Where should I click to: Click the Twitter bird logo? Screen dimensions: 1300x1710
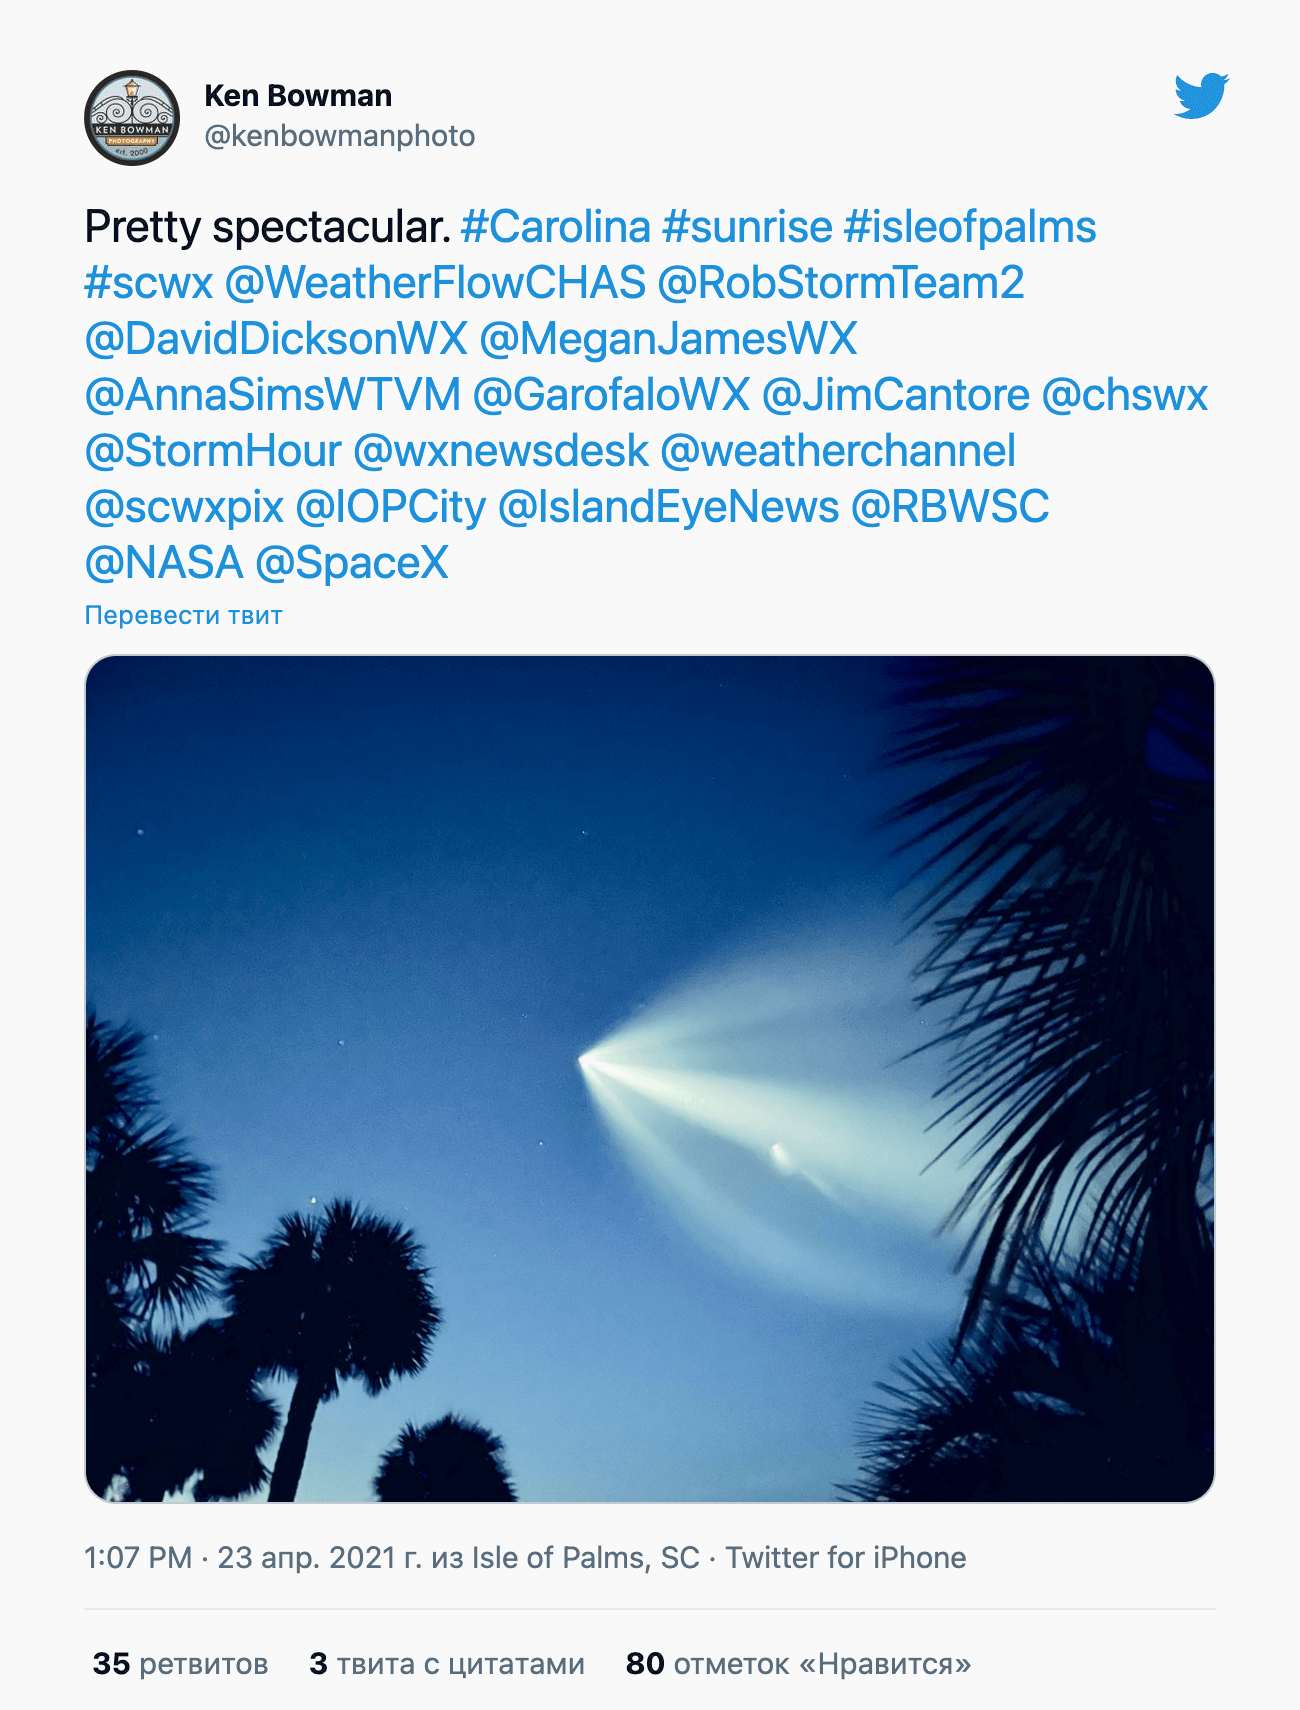click(x=1201, y=96)
